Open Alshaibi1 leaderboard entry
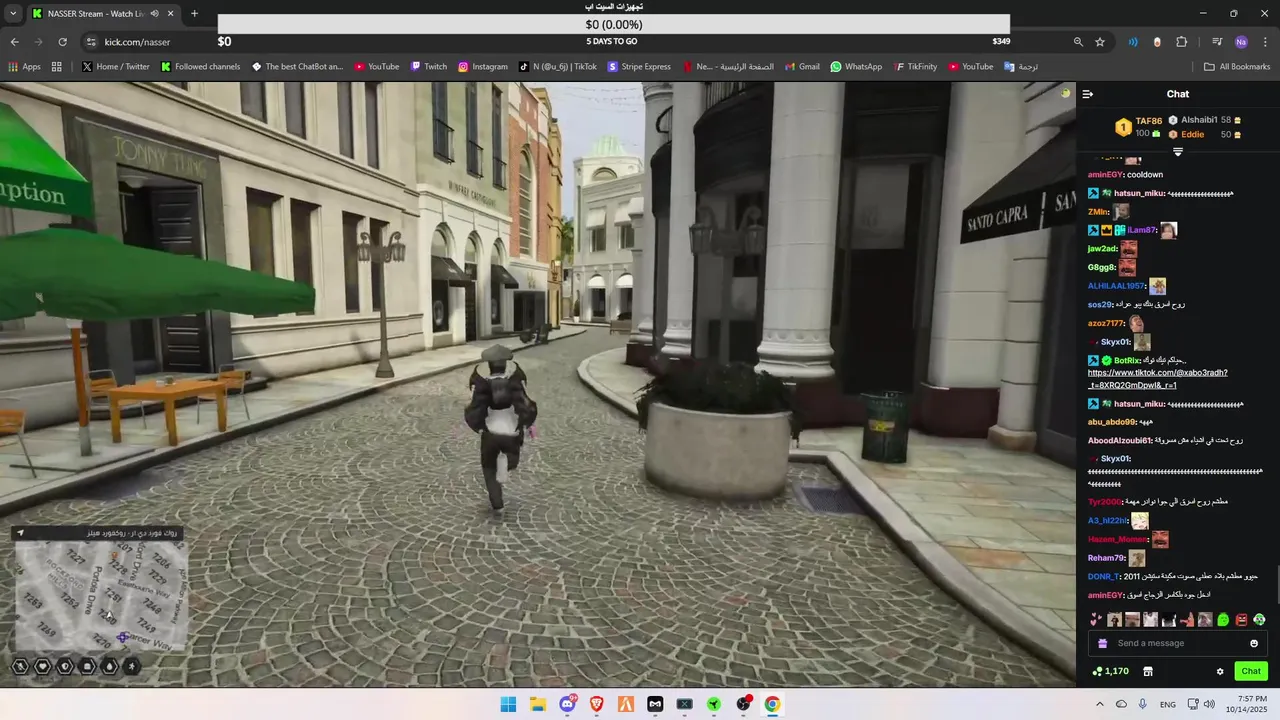1280x720 pixels. pyautogui.click(x=1204, y=120)
